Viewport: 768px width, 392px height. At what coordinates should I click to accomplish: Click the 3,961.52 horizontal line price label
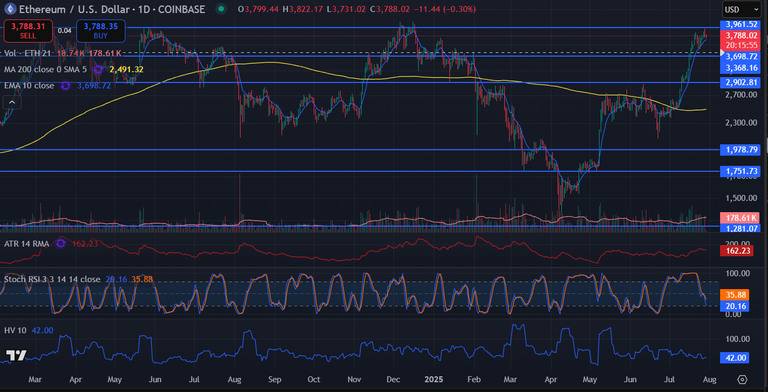(741, 24)
